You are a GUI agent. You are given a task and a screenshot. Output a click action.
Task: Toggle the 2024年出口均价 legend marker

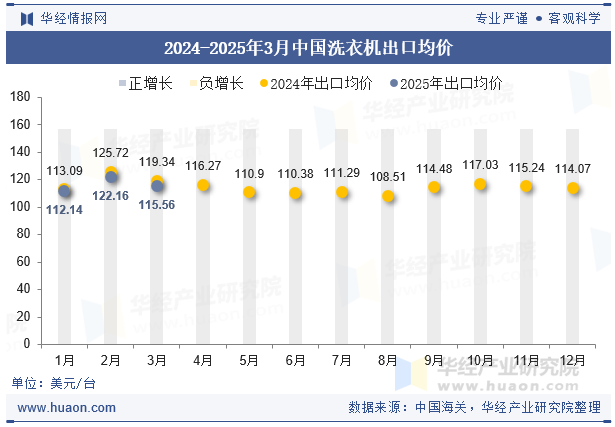264,83
